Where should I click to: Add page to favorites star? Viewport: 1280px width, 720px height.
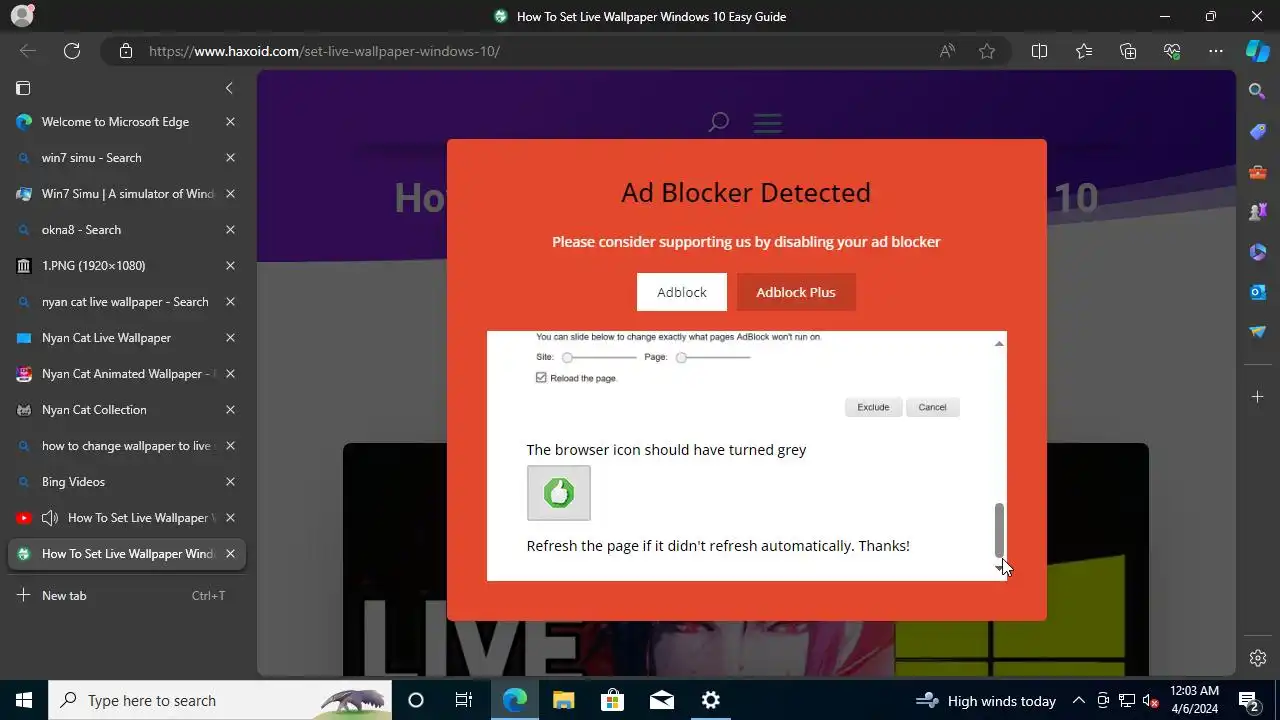(987, 51)
